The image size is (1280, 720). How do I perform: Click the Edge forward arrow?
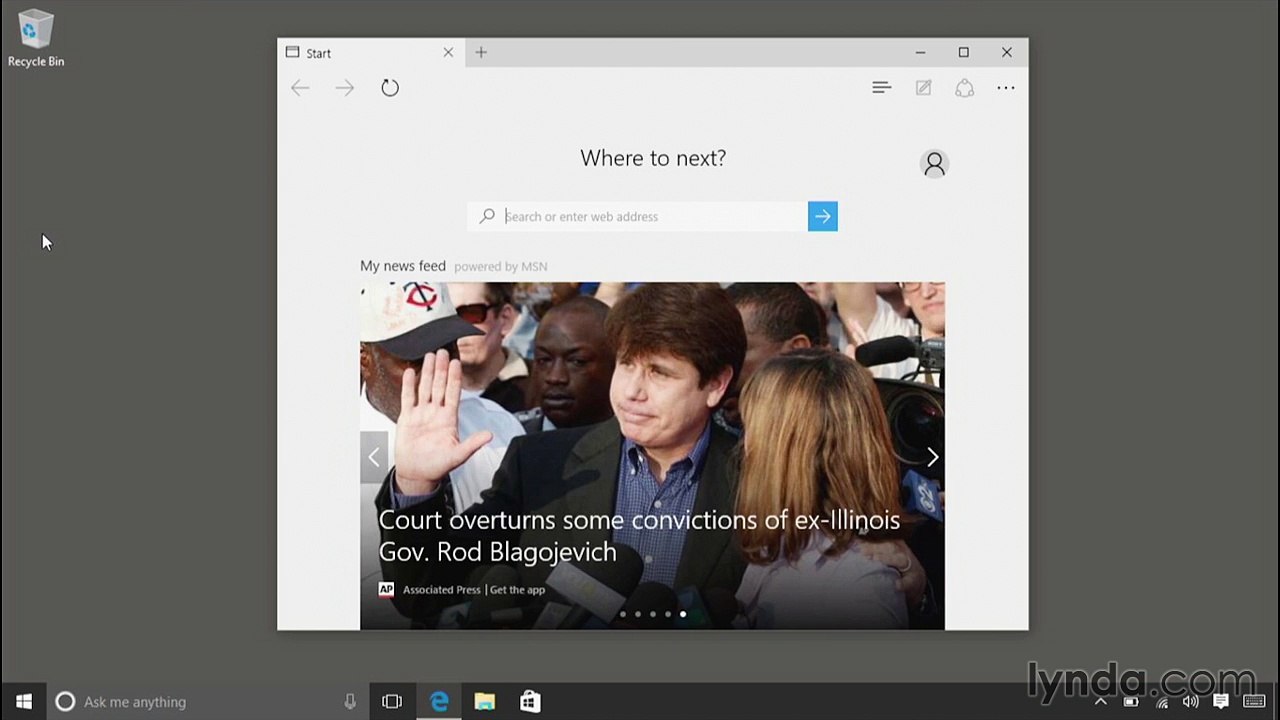pos(344,88)
